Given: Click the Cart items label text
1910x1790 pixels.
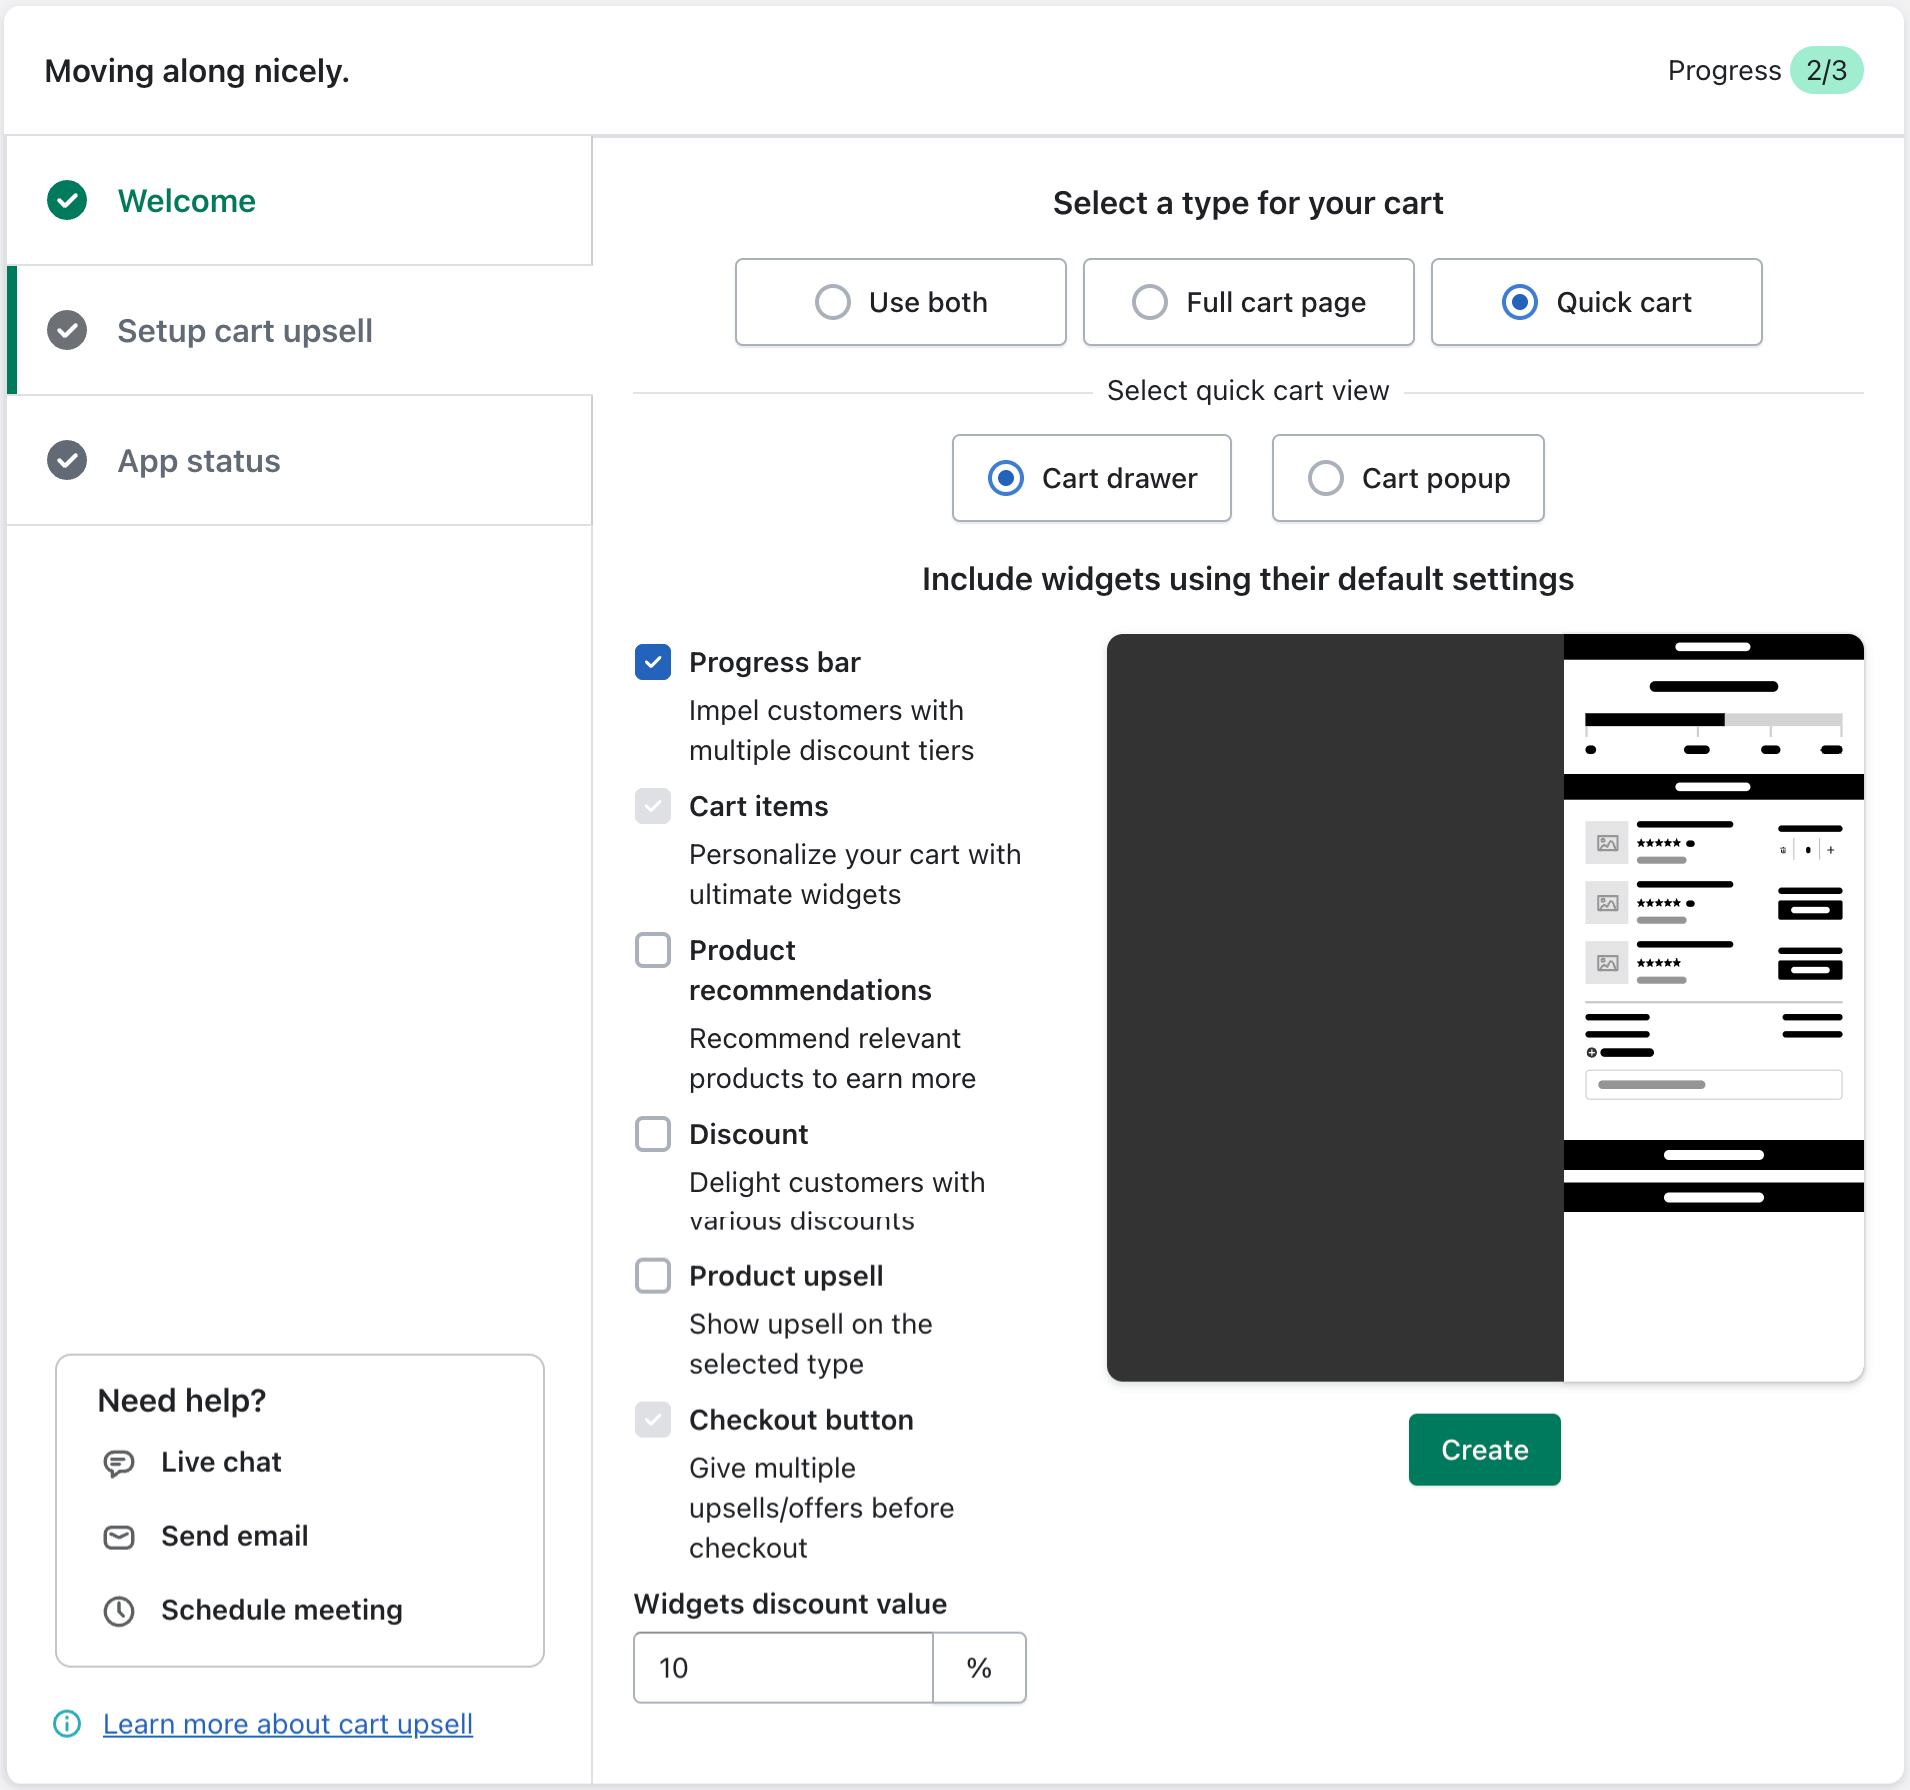Looking at the screenshot, I should click(x=759, y=807).
